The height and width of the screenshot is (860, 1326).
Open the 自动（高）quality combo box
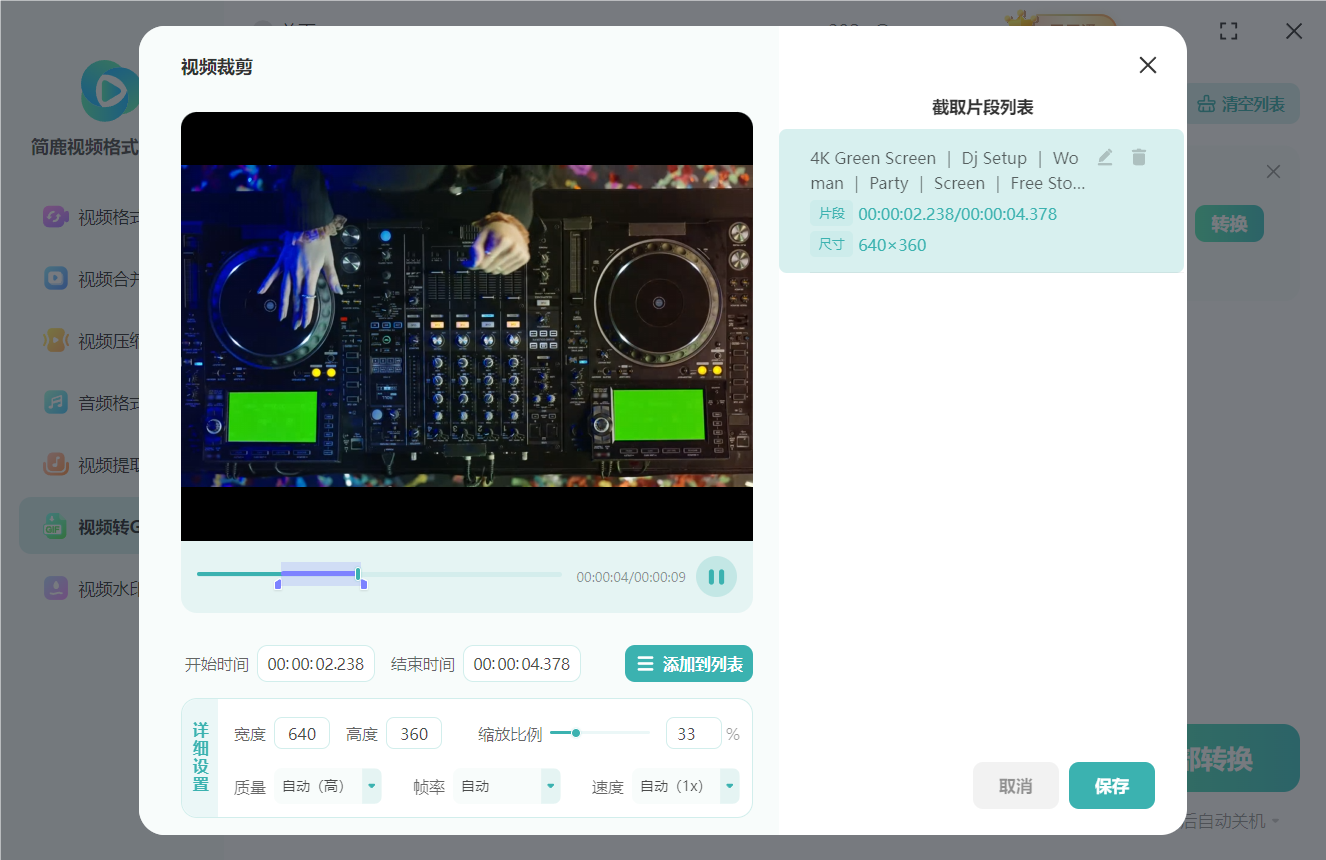coord(328,786)
